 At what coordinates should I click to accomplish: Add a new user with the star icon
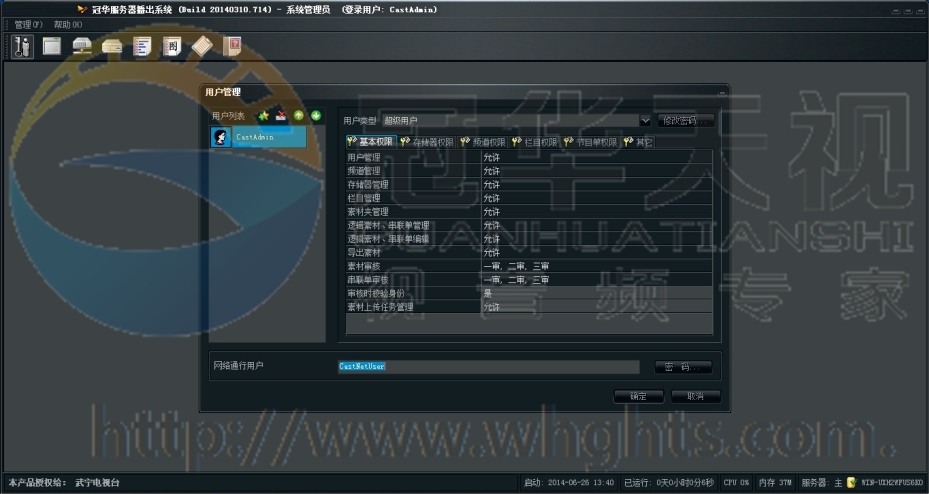coord(264,116)
